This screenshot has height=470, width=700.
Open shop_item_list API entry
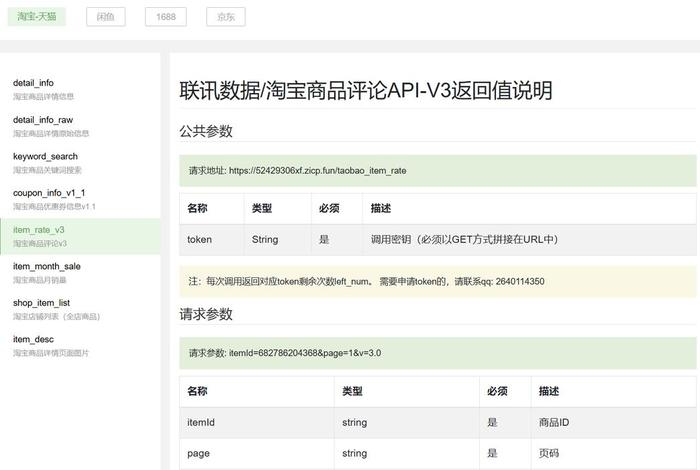coord(80,309)
